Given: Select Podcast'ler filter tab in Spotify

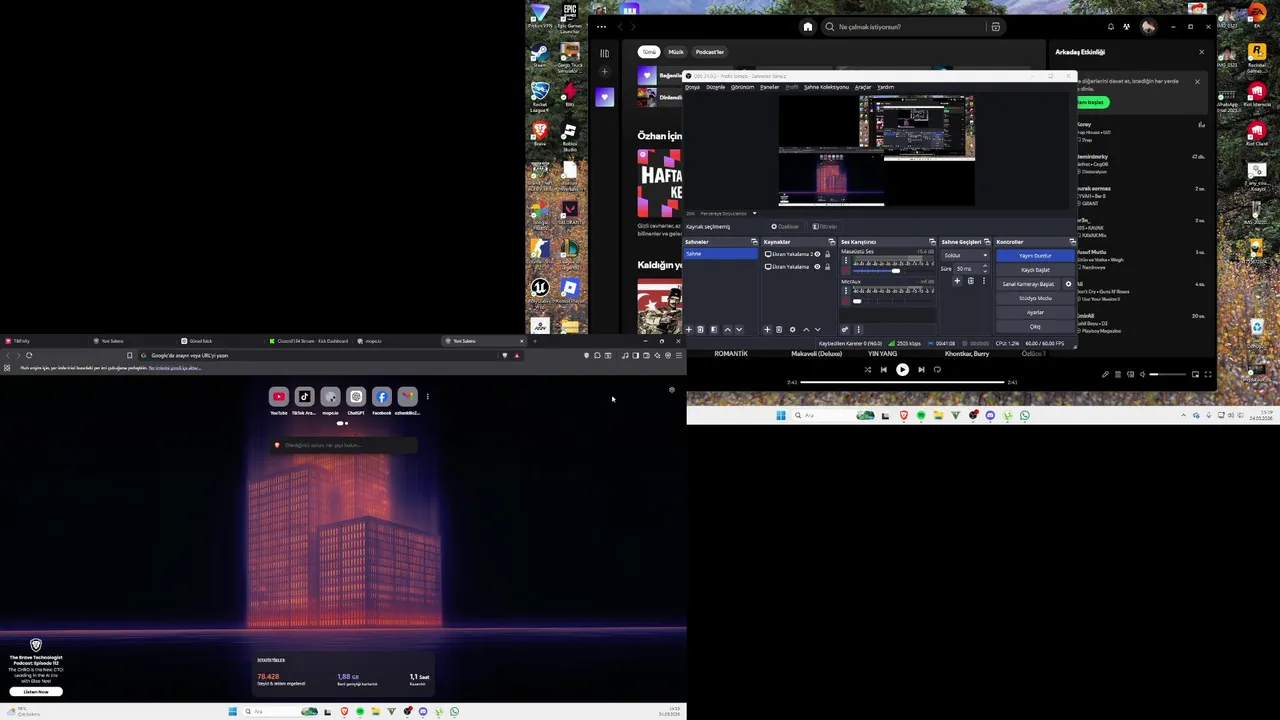Looking at the screenshot, I should [710, 52].
